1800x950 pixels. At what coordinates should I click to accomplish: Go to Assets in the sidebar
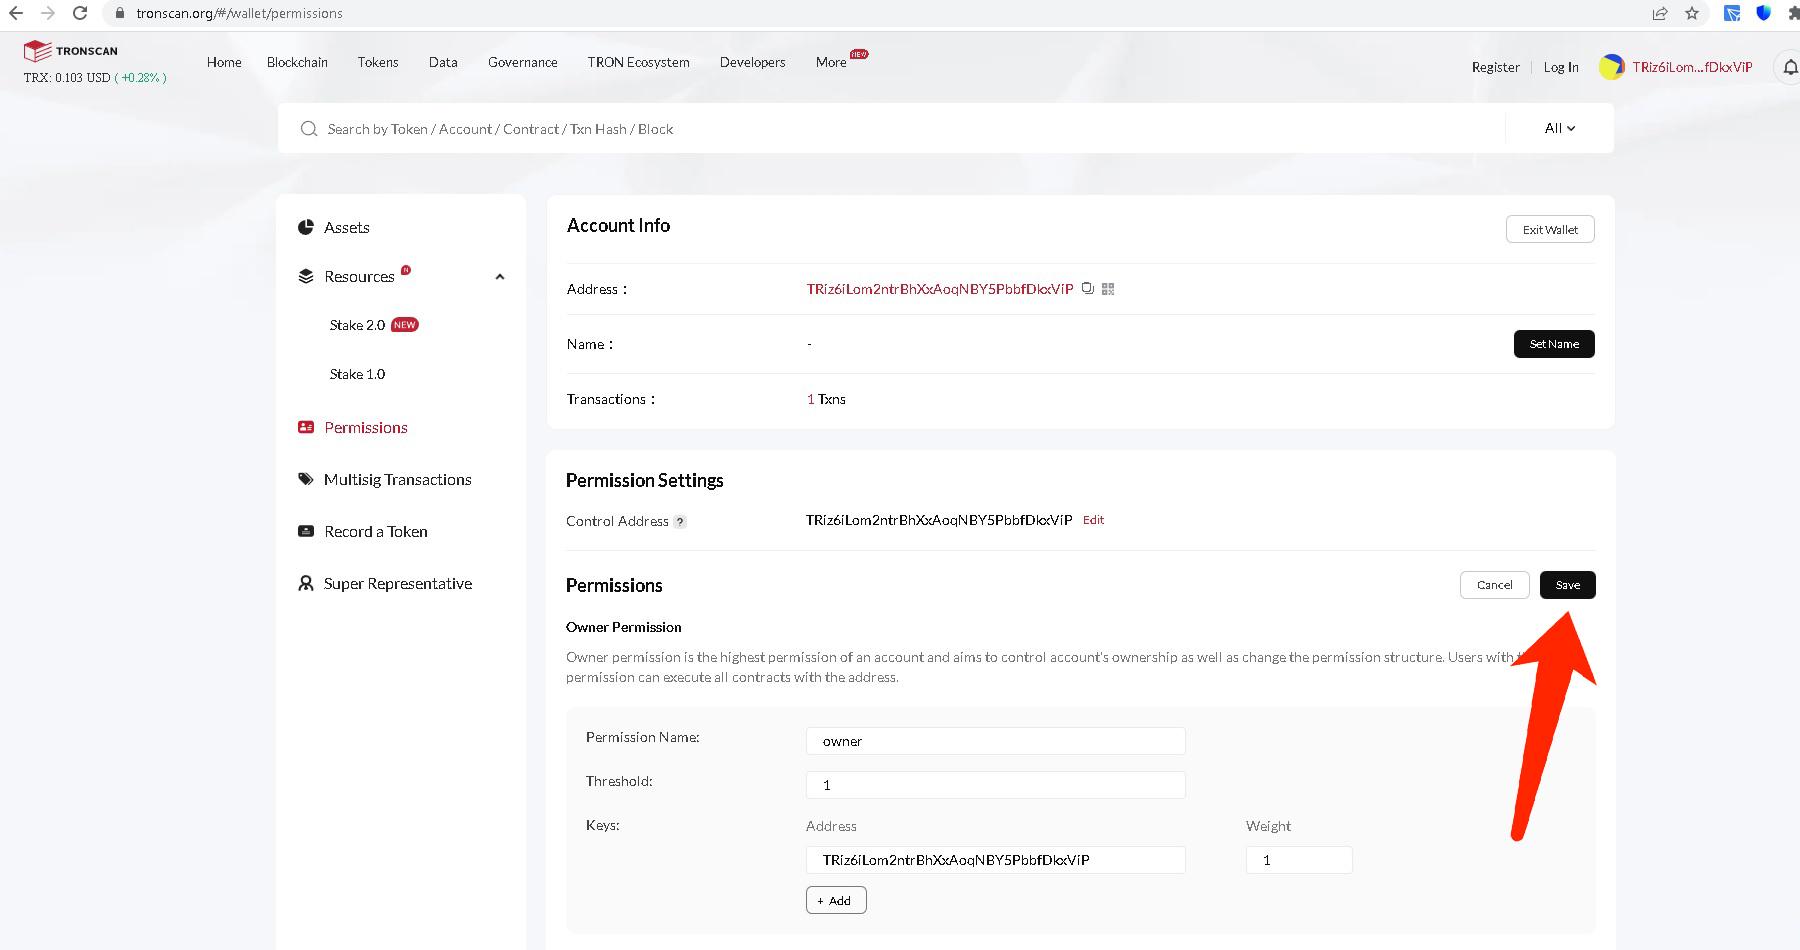click(x=347, y=228)
